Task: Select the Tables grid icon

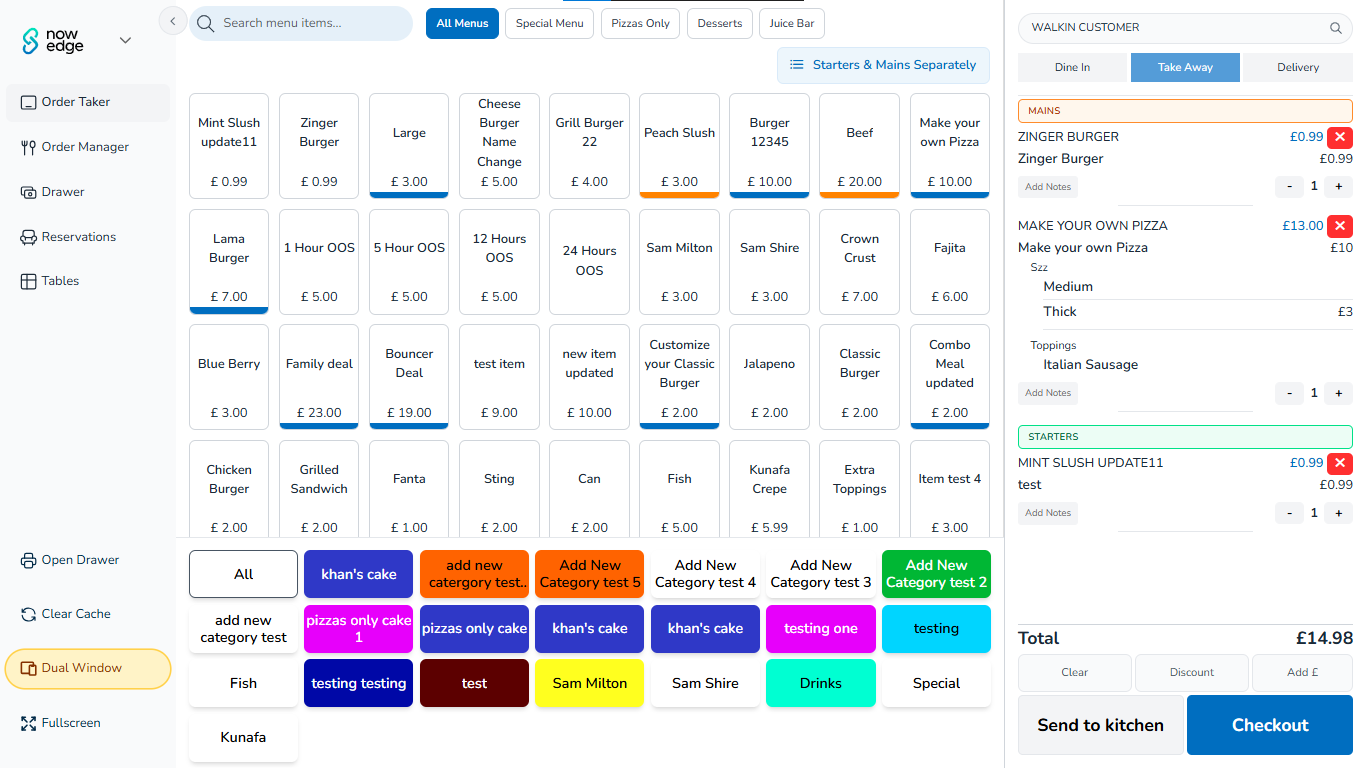Action: [x=28, y=281]
